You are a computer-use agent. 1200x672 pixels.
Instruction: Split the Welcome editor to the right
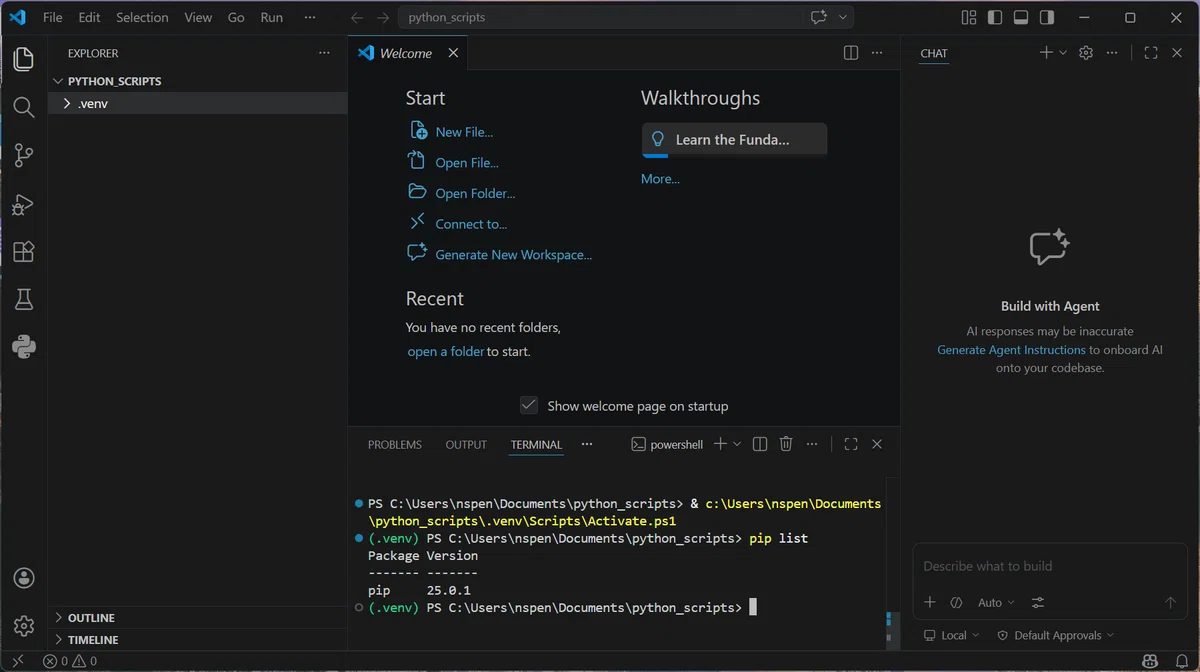click(x=851, y=53)
